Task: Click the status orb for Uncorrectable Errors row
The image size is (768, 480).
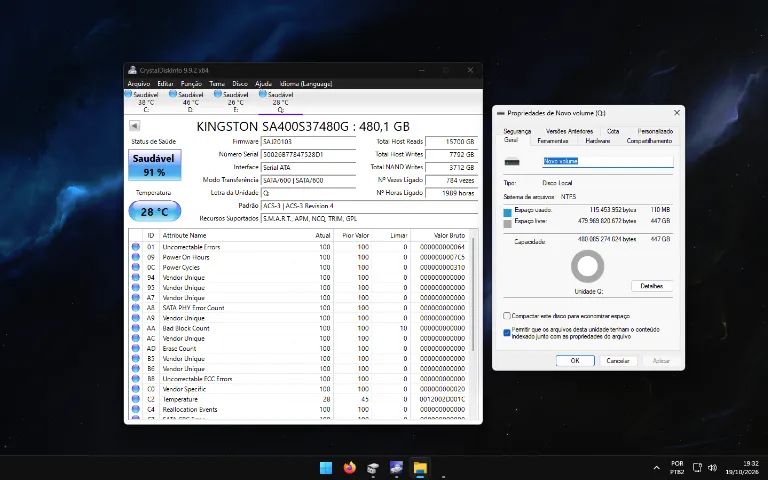Action: (x=136, y=247)
